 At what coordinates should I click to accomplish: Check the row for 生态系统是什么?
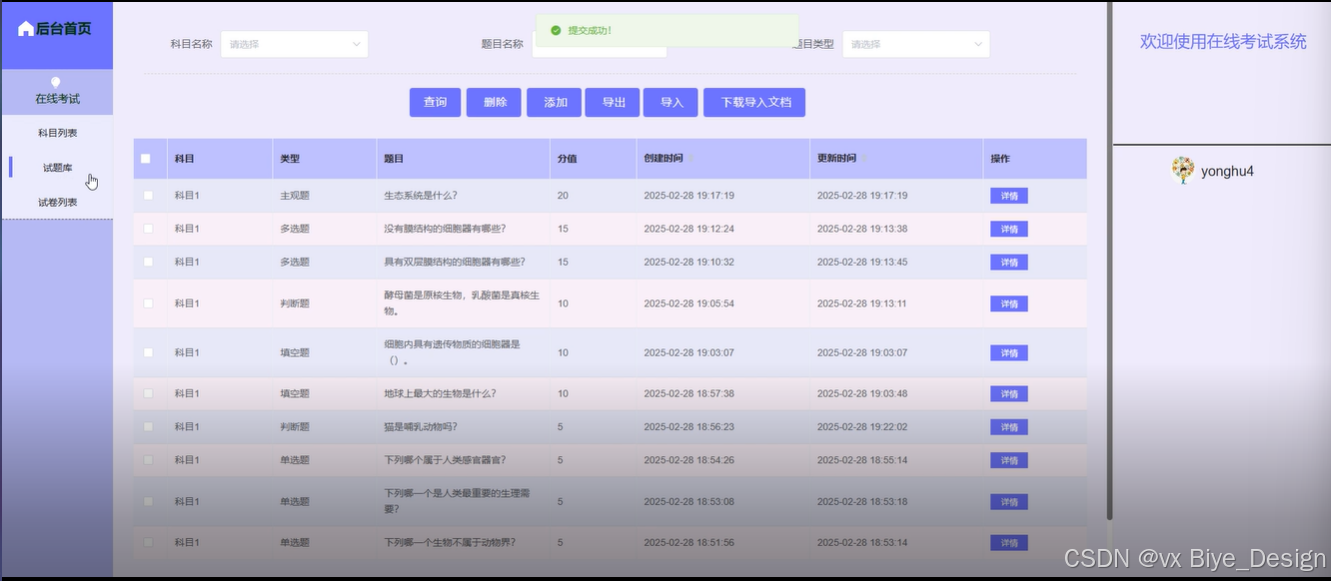click(148, 195)
